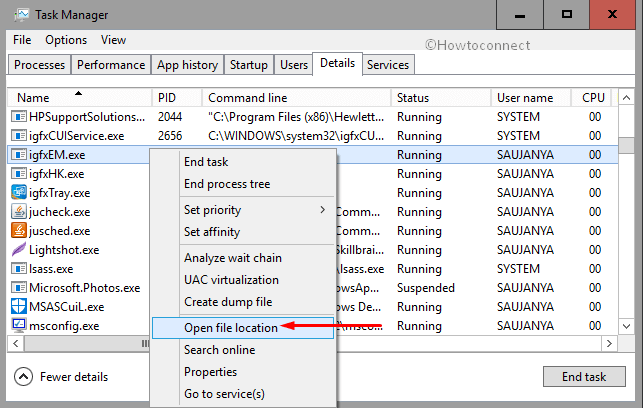Click the HPSupportSolutions process icon
The image size is (643, 408).
point(18,117)
